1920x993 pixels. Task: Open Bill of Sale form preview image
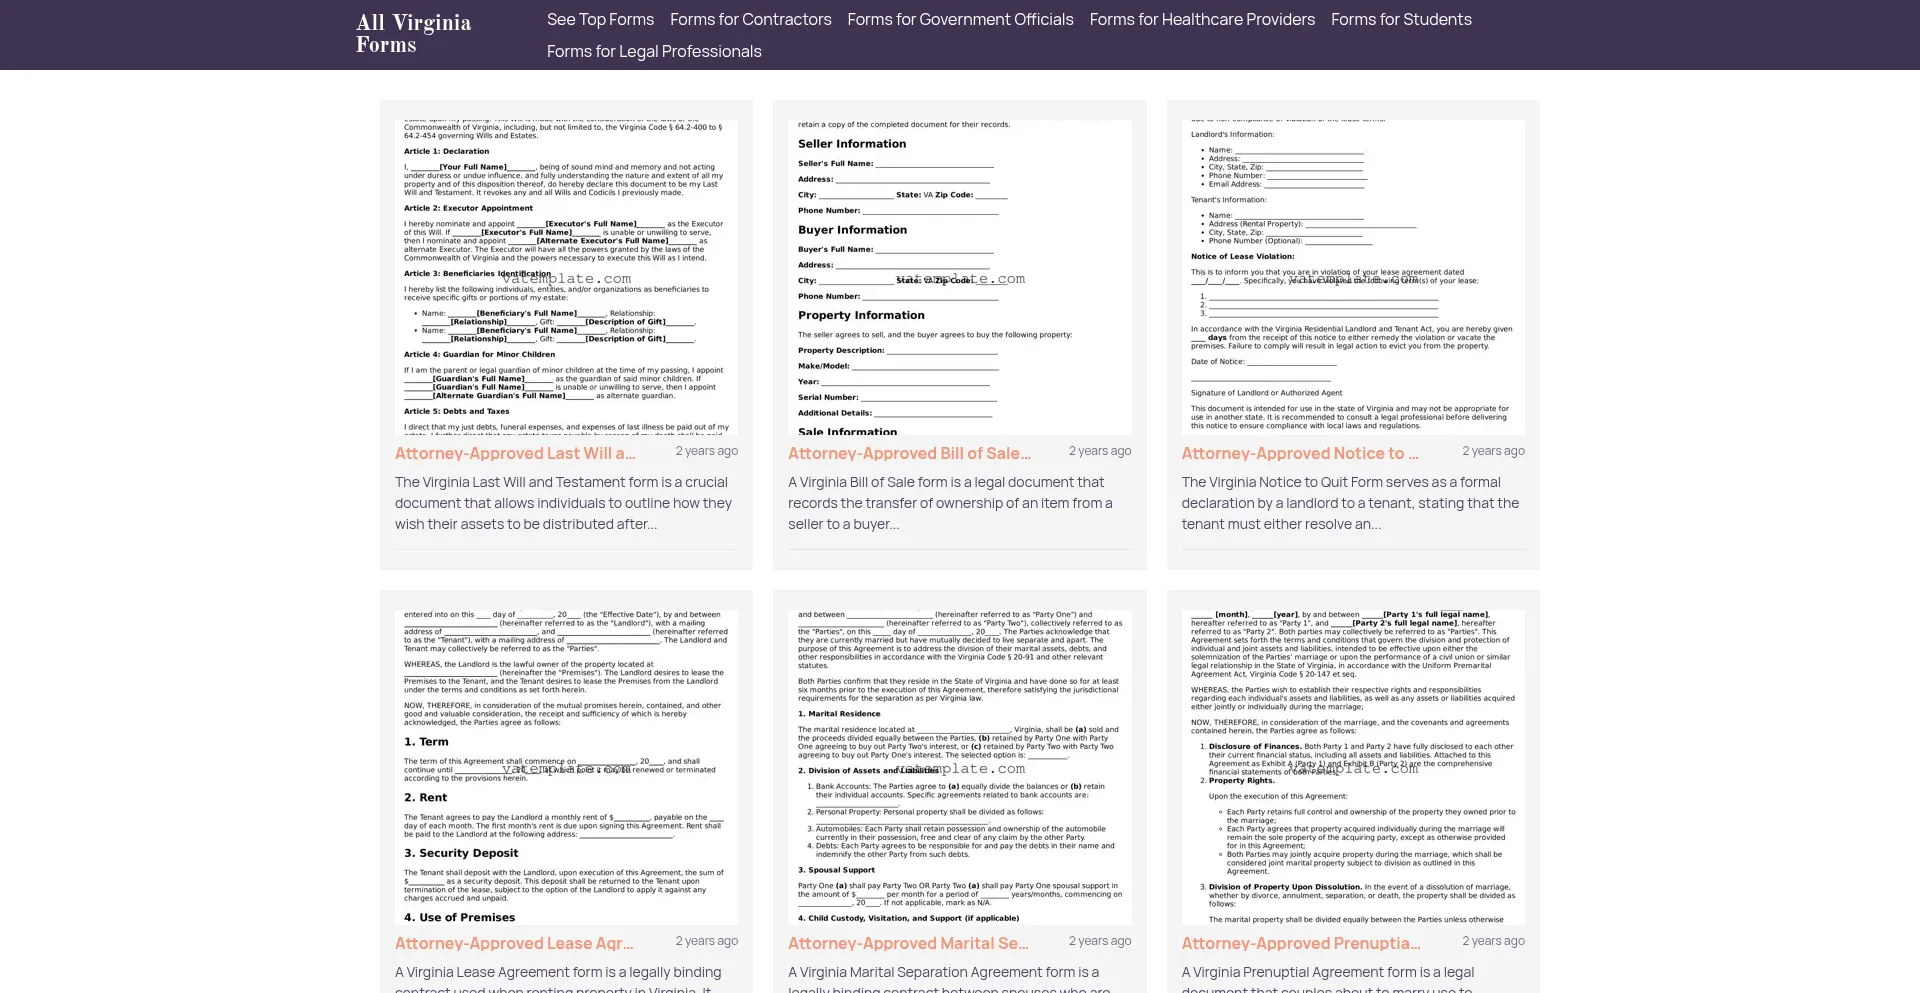point(960,277)
